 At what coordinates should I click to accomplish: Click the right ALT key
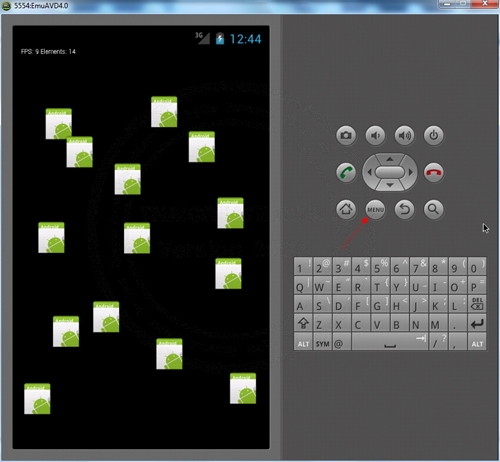click(x=477, y=342)
